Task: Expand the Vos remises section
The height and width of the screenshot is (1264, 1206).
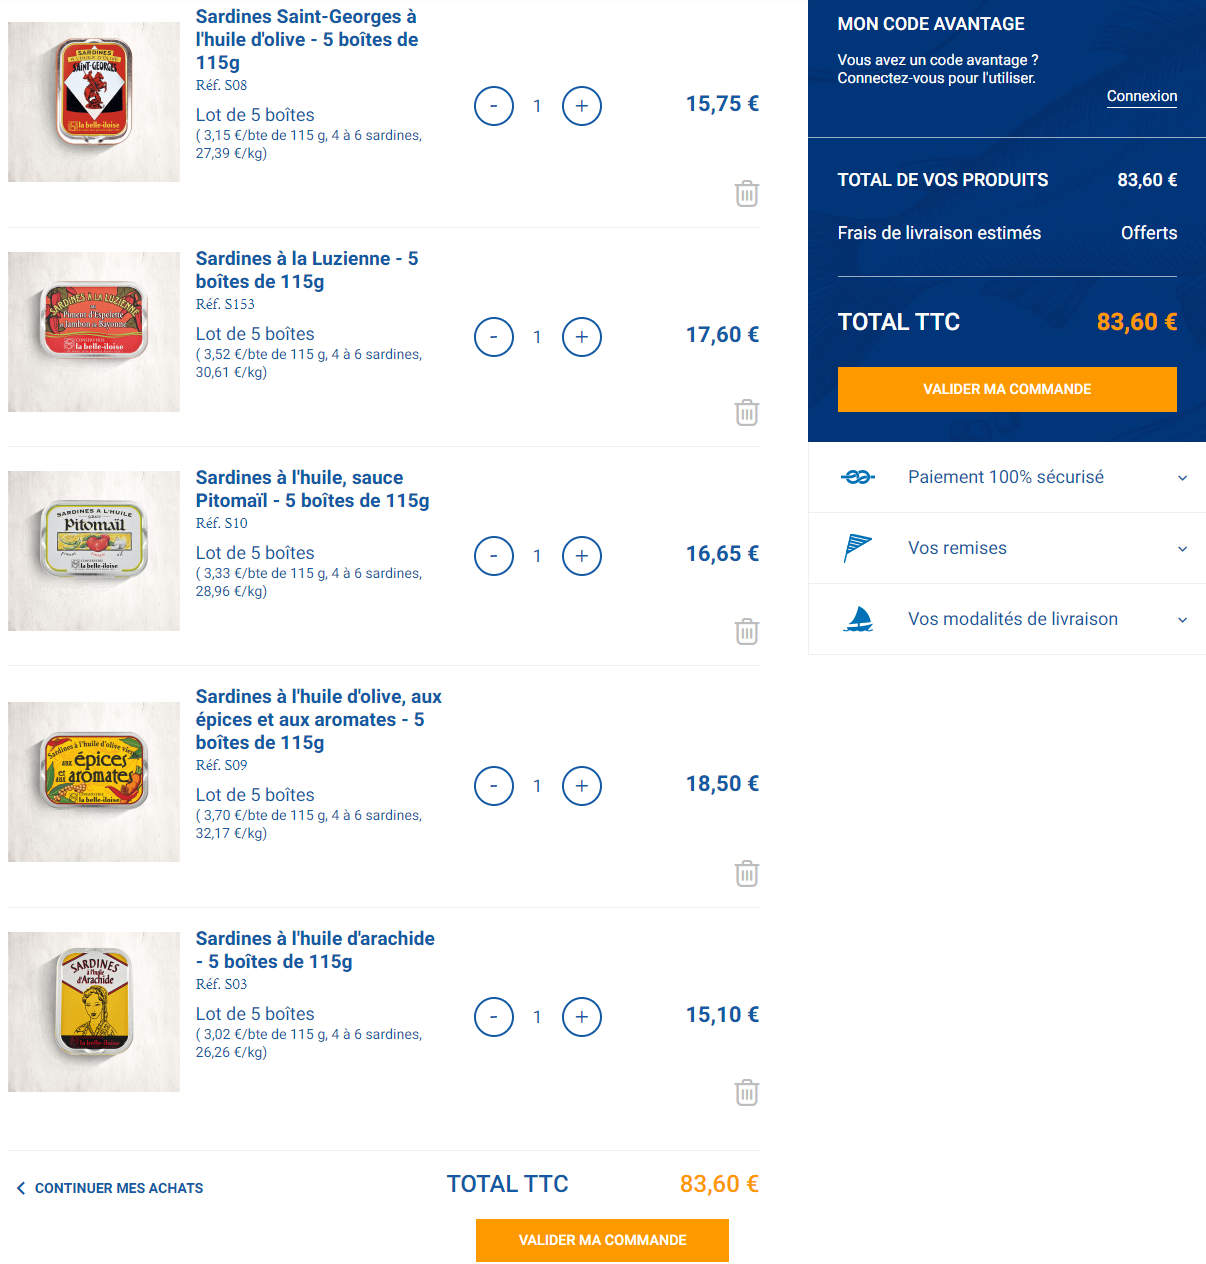Action: pyautogui.click(x=1007, y=549)
